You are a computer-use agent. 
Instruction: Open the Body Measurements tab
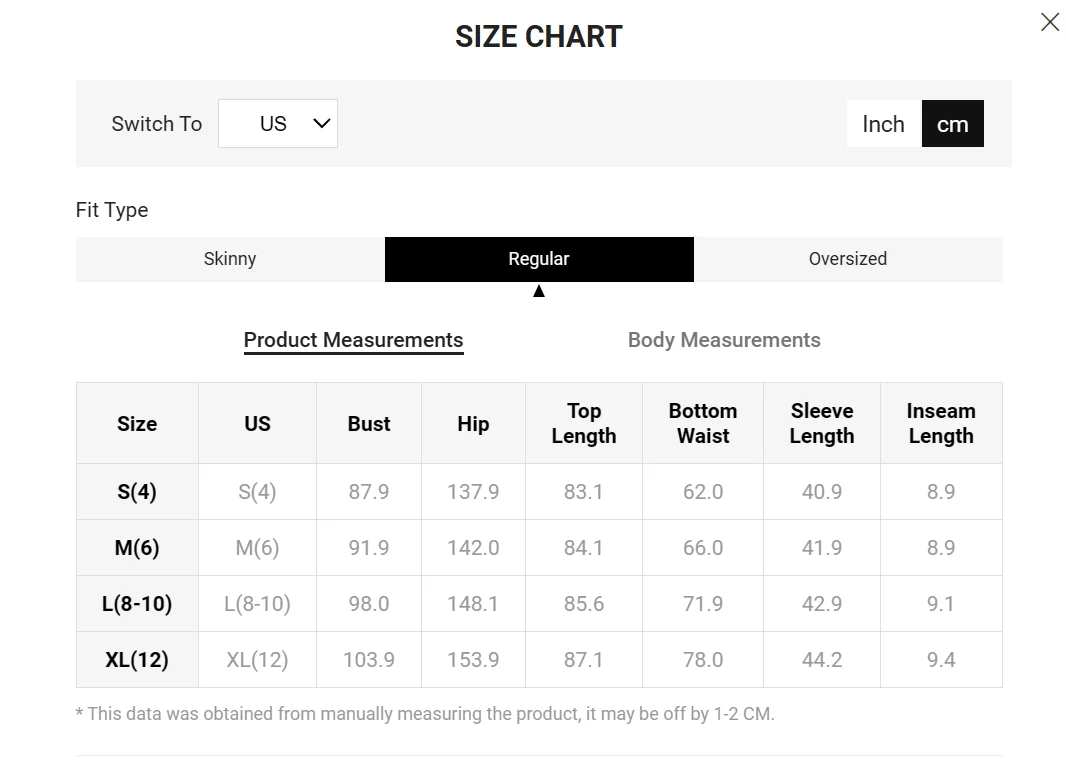point(724,340)
